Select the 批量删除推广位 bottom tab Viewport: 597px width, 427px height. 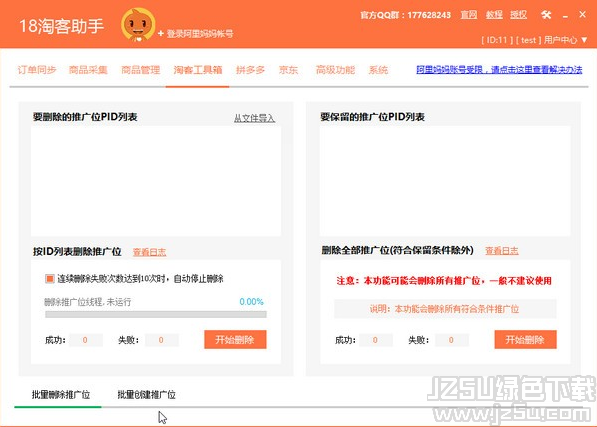tap(61, 395)
